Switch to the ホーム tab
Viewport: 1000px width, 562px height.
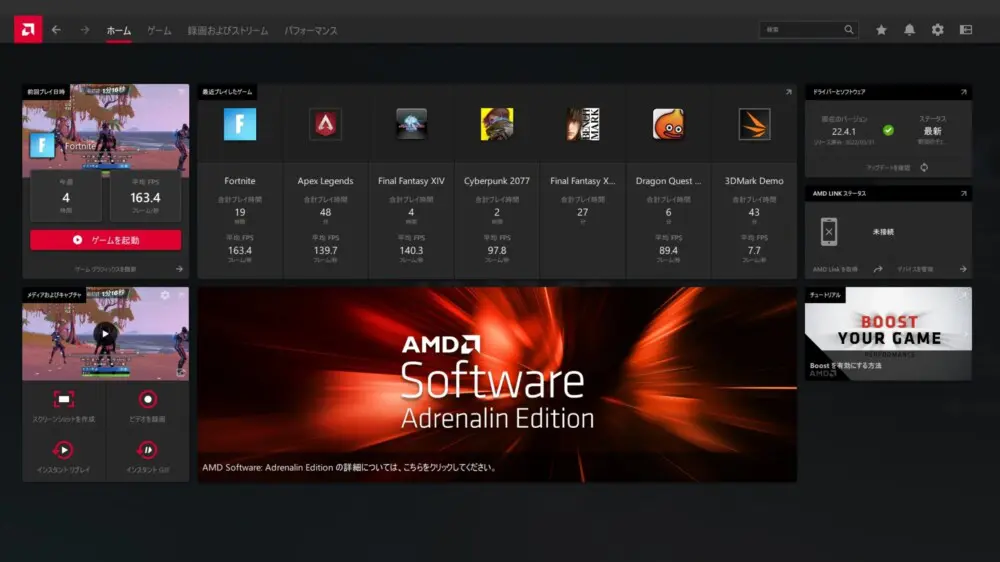coord(119,31)
